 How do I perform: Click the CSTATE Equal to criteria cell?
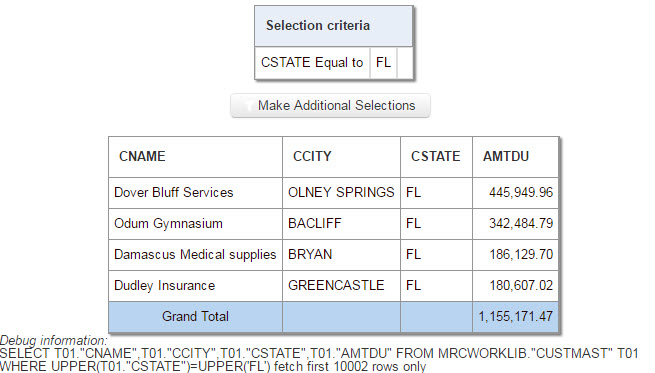pos(312,63)
